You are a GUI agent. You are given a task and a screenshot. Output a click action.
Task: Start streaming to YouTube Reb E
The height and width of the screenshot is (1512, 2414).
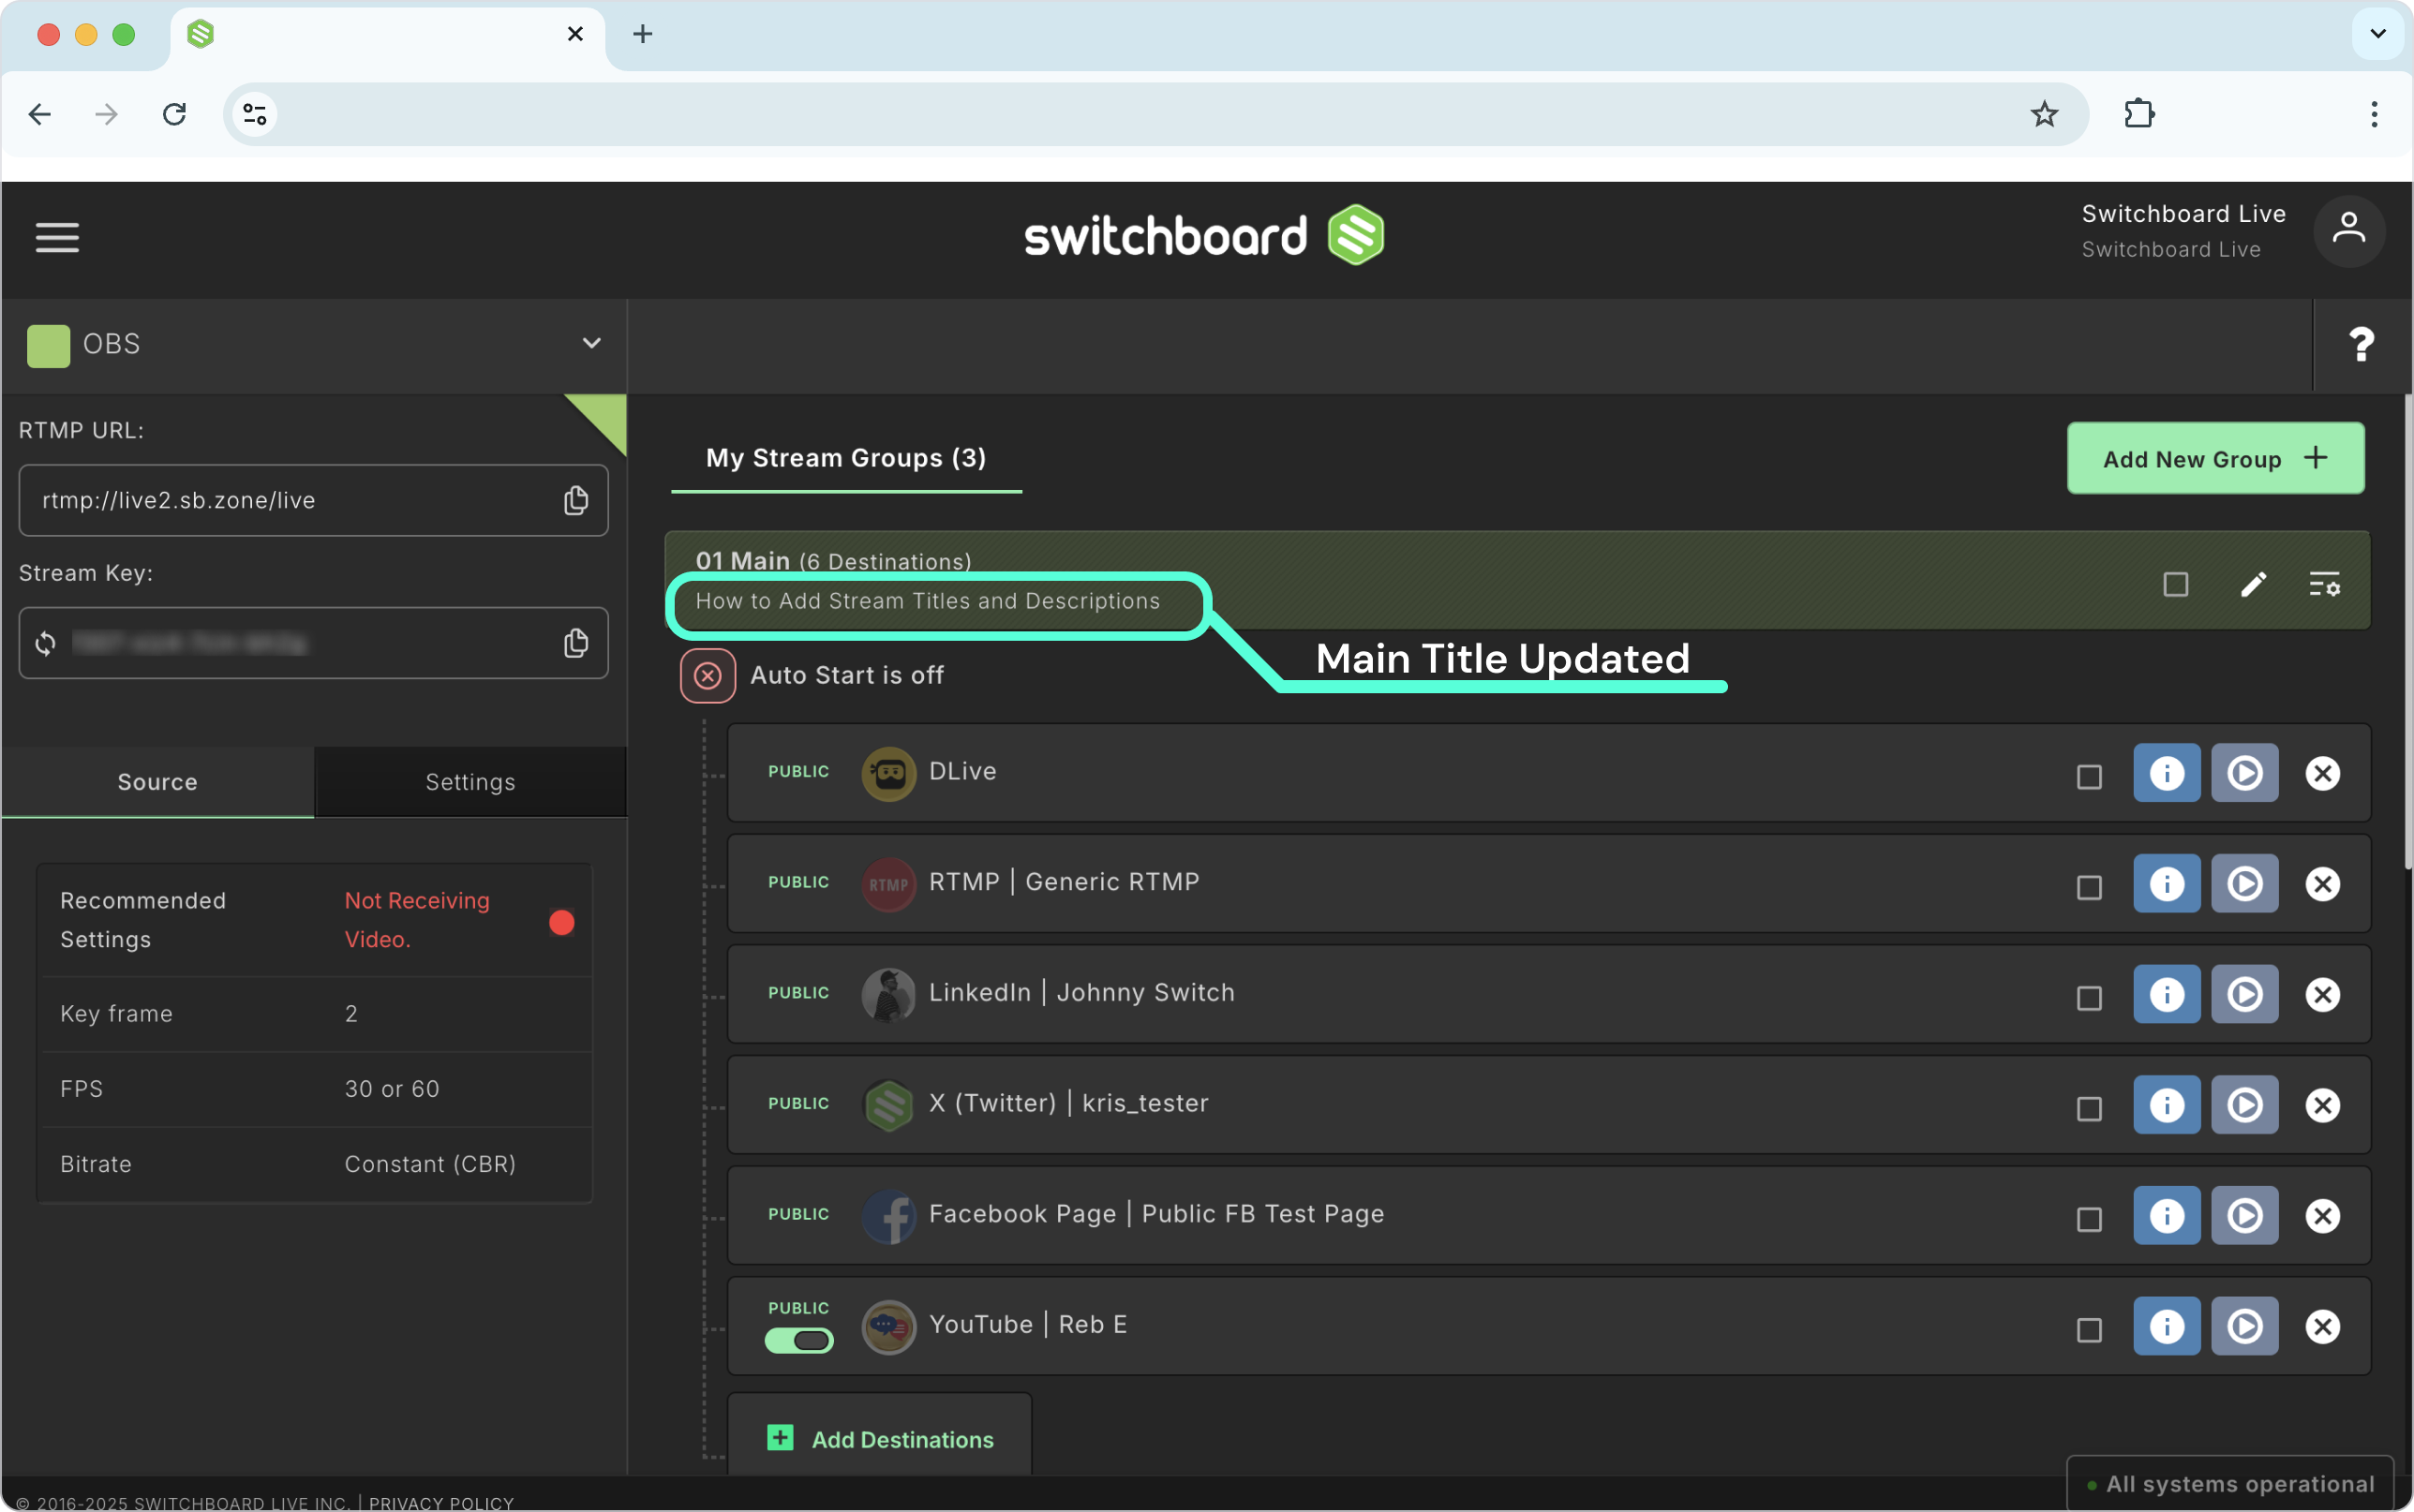(2245, 1327)
